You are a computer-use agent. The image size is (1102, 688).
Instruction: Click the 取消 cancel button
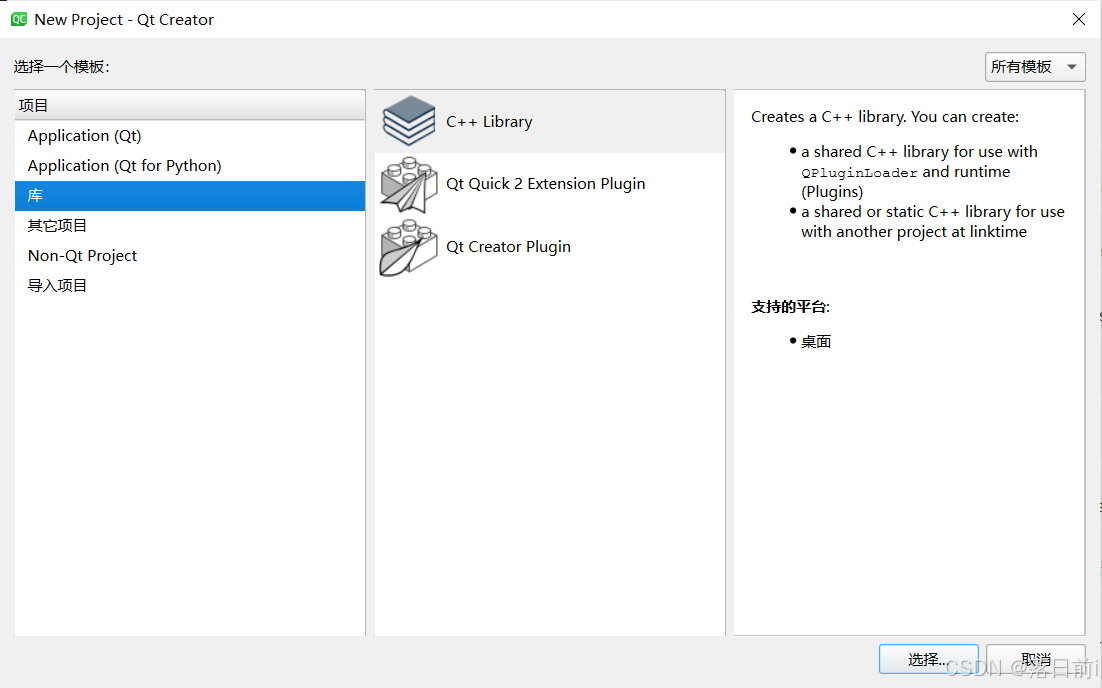click(x=1036, y=659)
